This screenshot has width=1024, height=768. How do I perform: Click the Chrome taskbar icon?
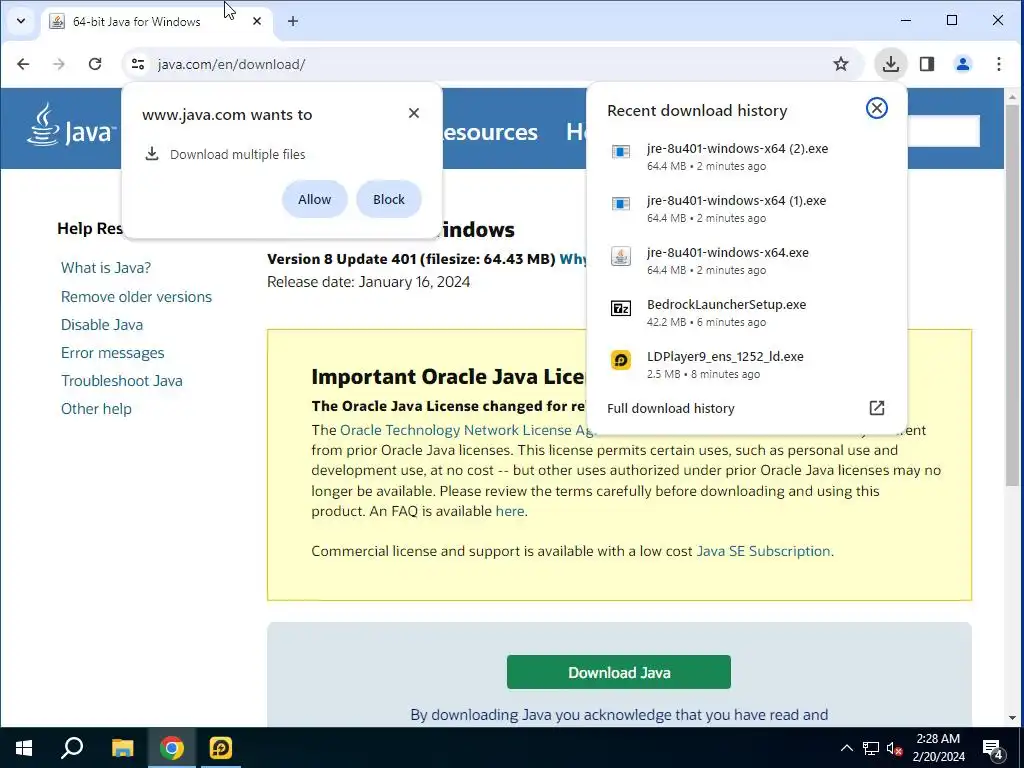[171, 748]
